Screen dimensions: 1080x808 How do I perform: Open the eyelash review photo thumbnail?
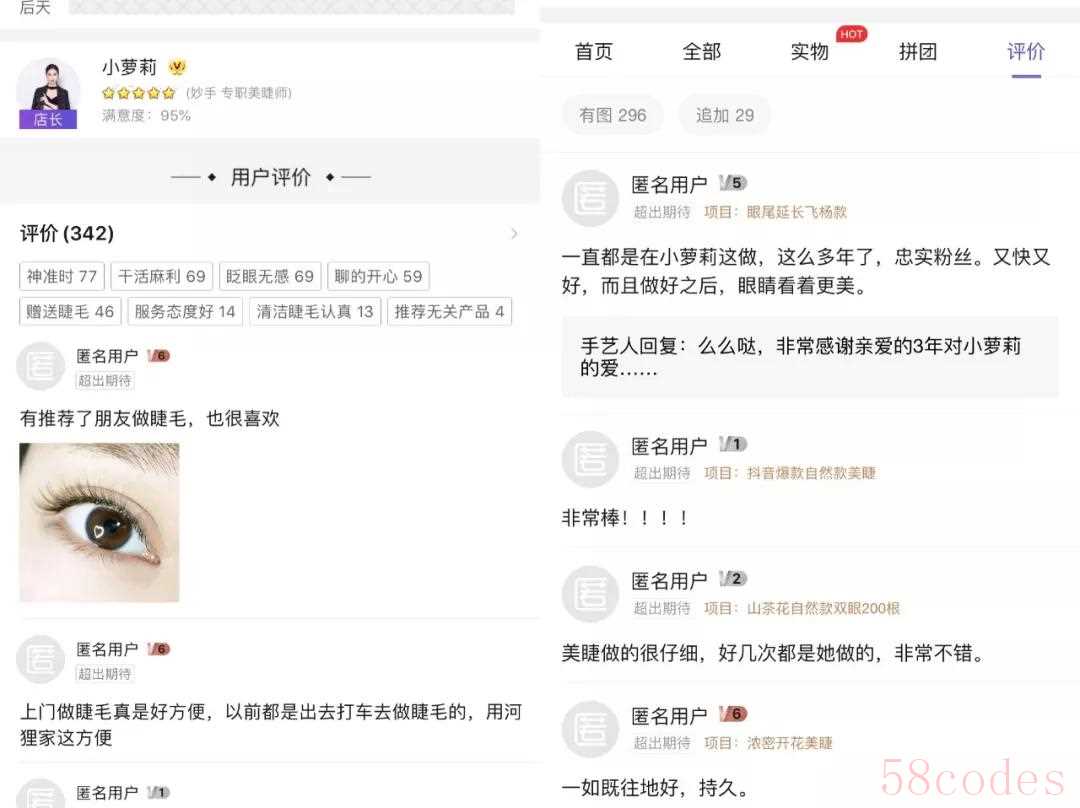point(99,522)
